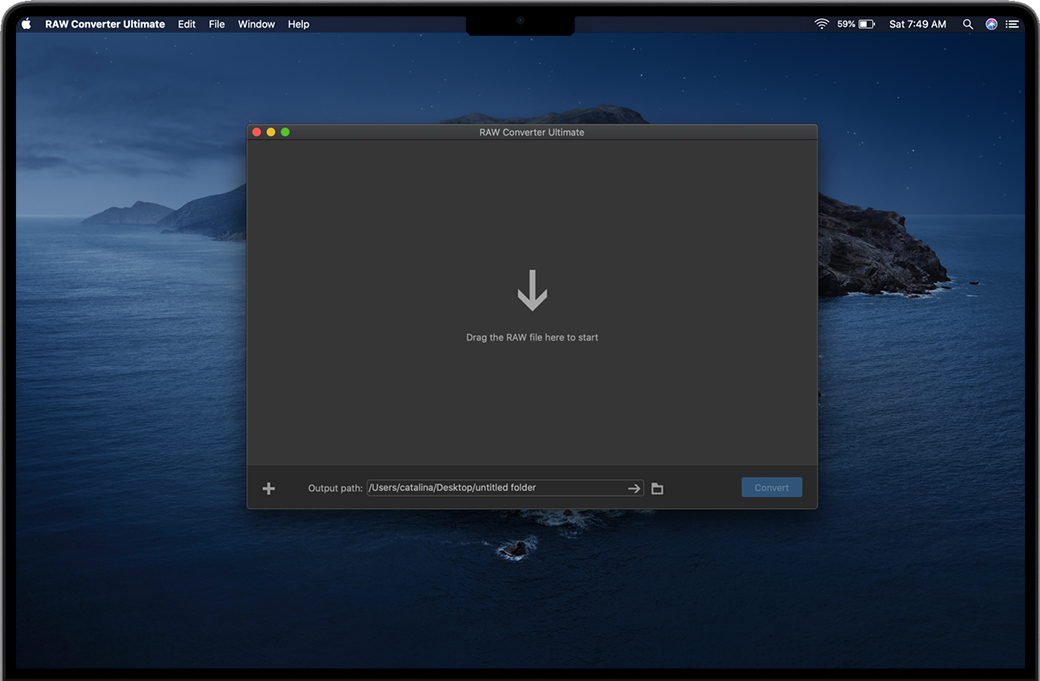This screenshot has width=1040, height=681.
Task: Click into the Output path text field
Action: click(495, 488)
